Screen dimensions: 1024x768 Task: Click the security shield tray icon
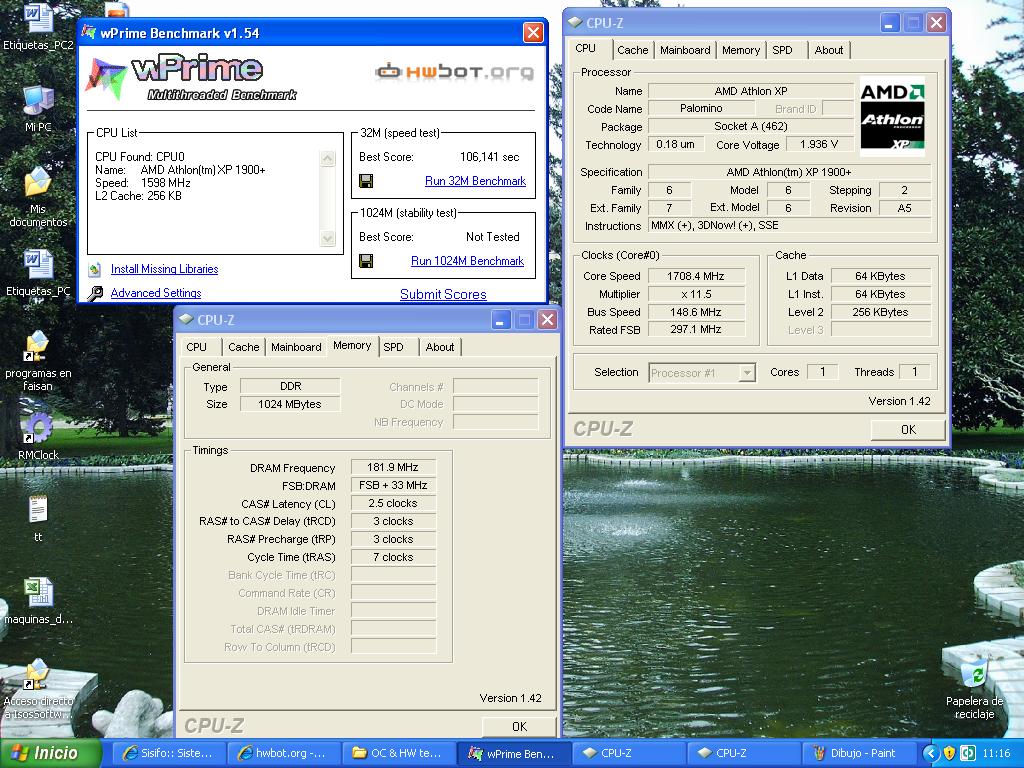(949, 753)
